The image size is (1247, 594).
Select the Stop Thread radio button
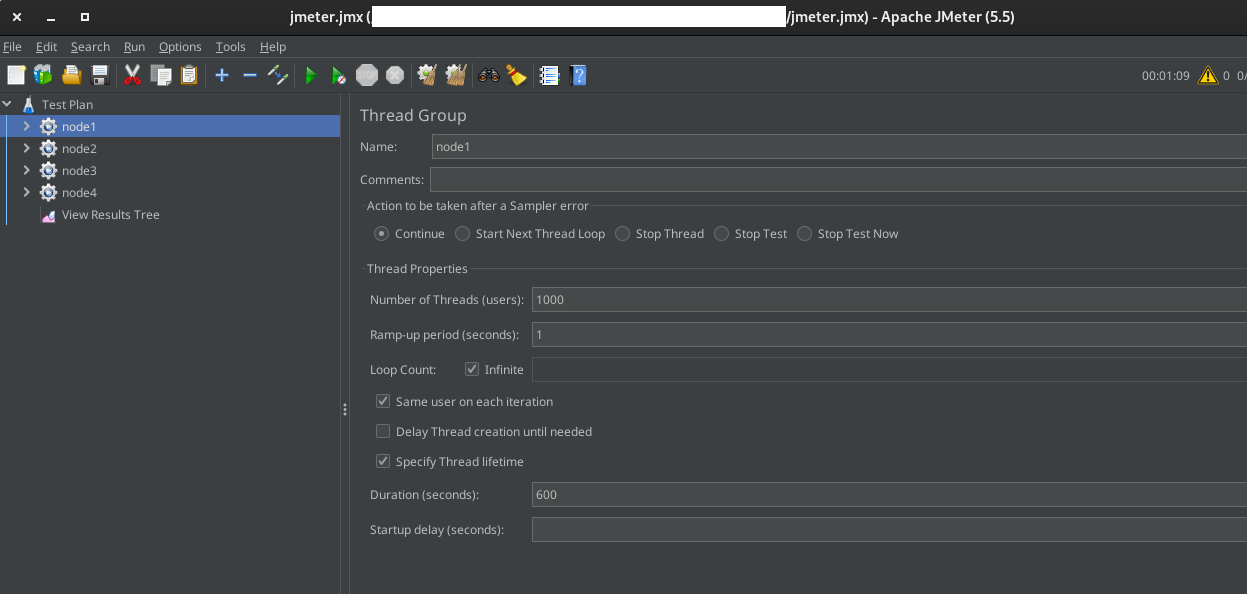pyautogui.click(x=622, y=234)
